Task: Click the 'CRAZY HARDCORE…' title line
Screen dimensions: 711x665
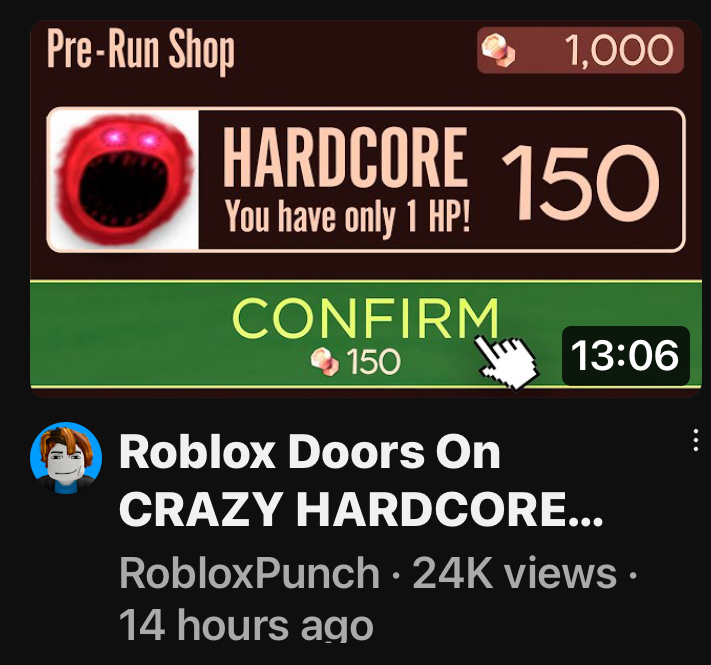Action: tap(361, 509)
